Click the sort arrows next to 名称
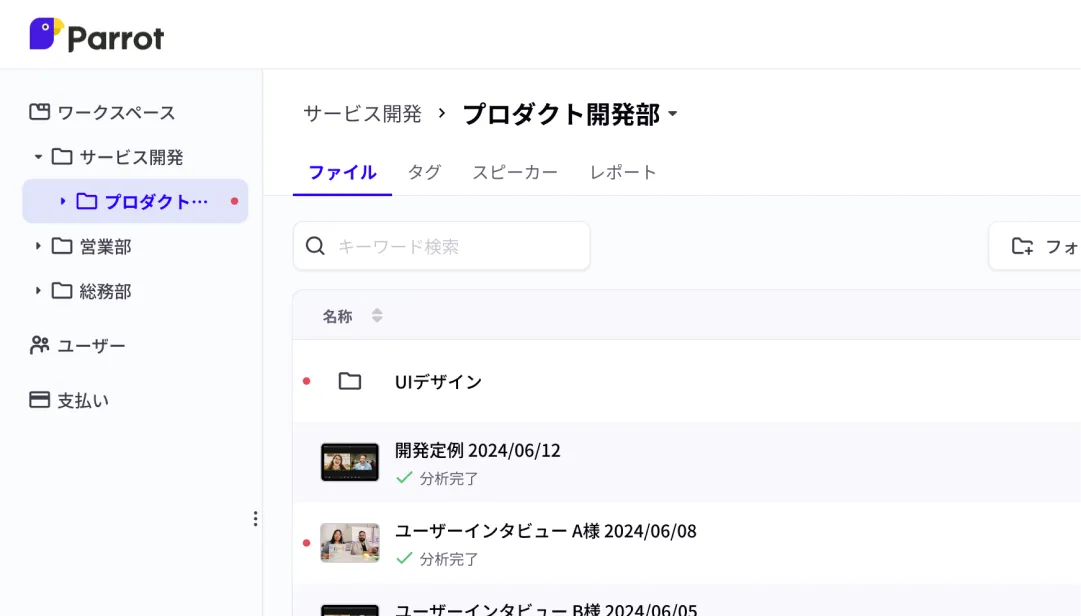The image size is (1081, 616). 377,315
